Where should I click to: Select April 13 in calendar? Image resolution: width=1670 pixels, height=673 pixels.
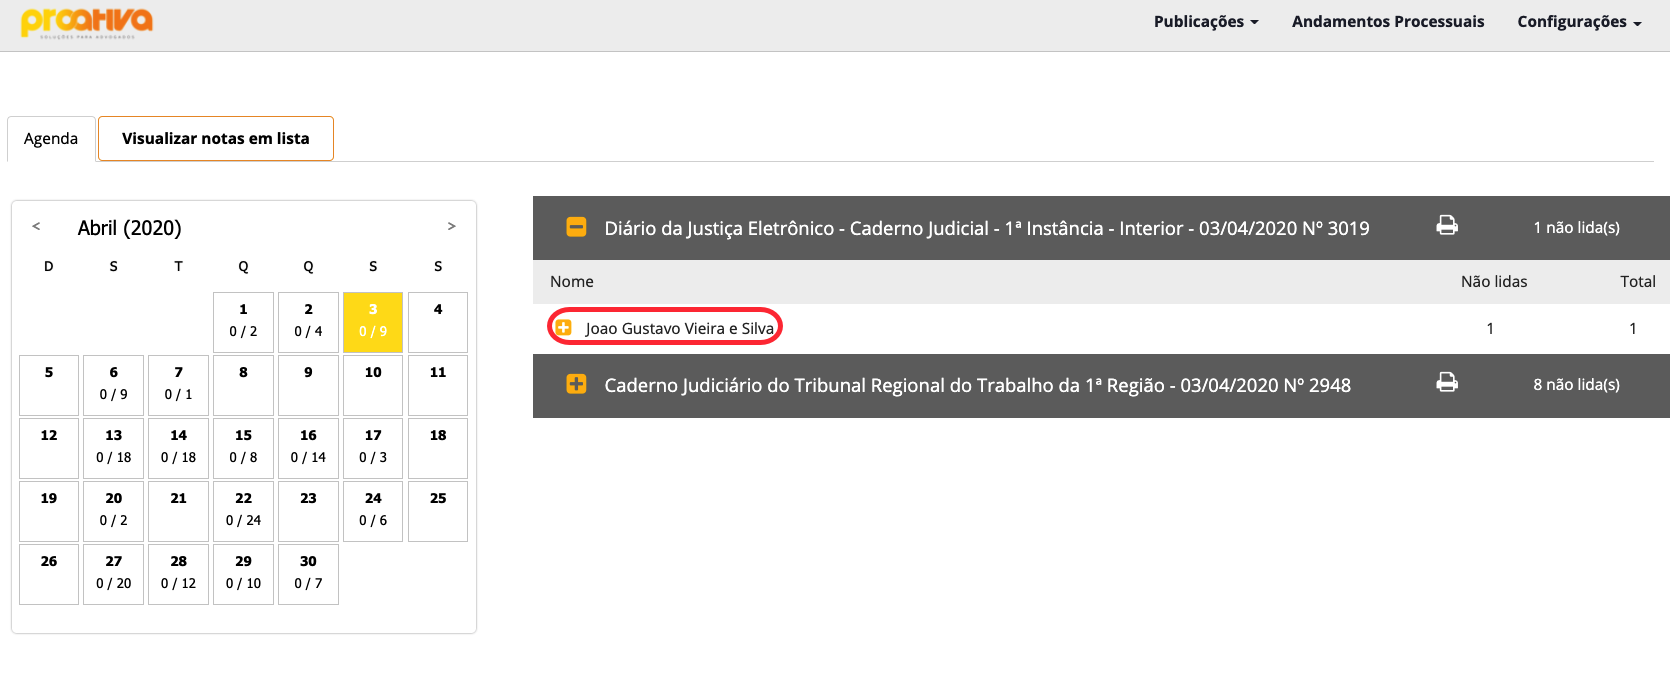point(114,448)
